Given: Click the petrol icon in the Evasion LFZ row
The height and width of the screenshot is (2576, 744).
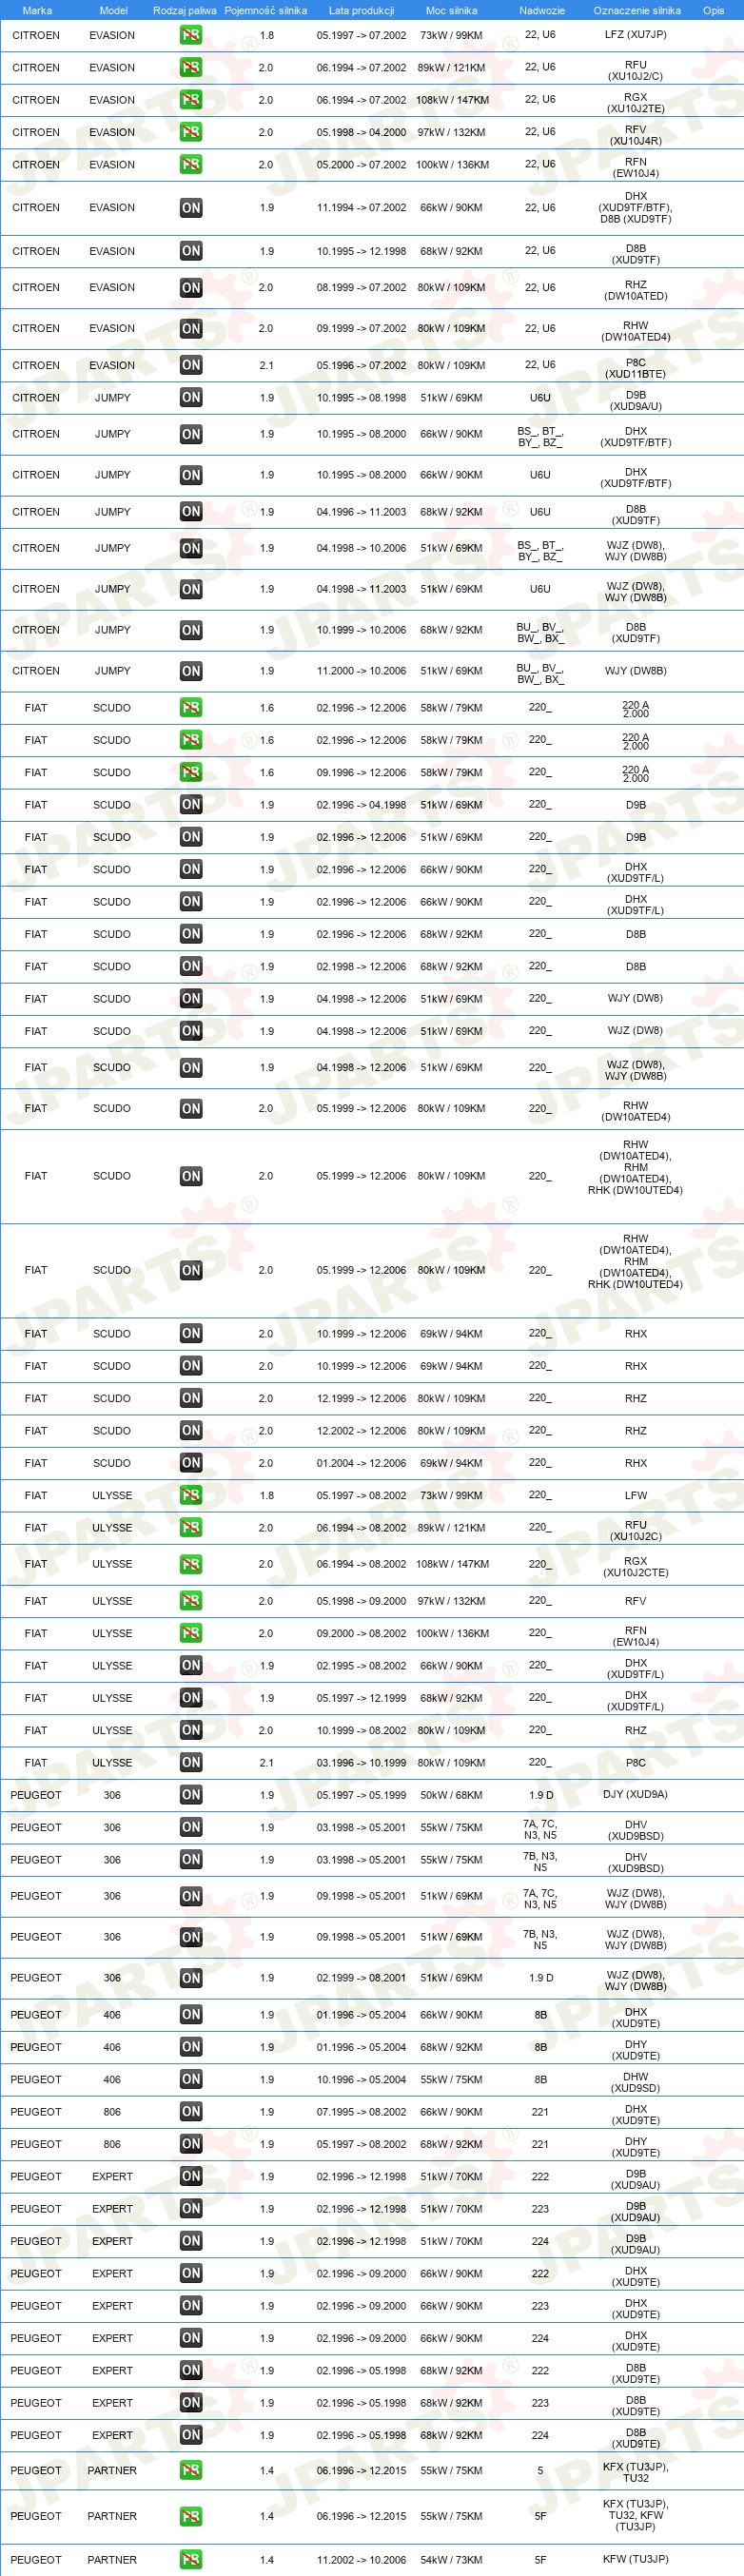Looking at the screenshot, I should [191, 35].
